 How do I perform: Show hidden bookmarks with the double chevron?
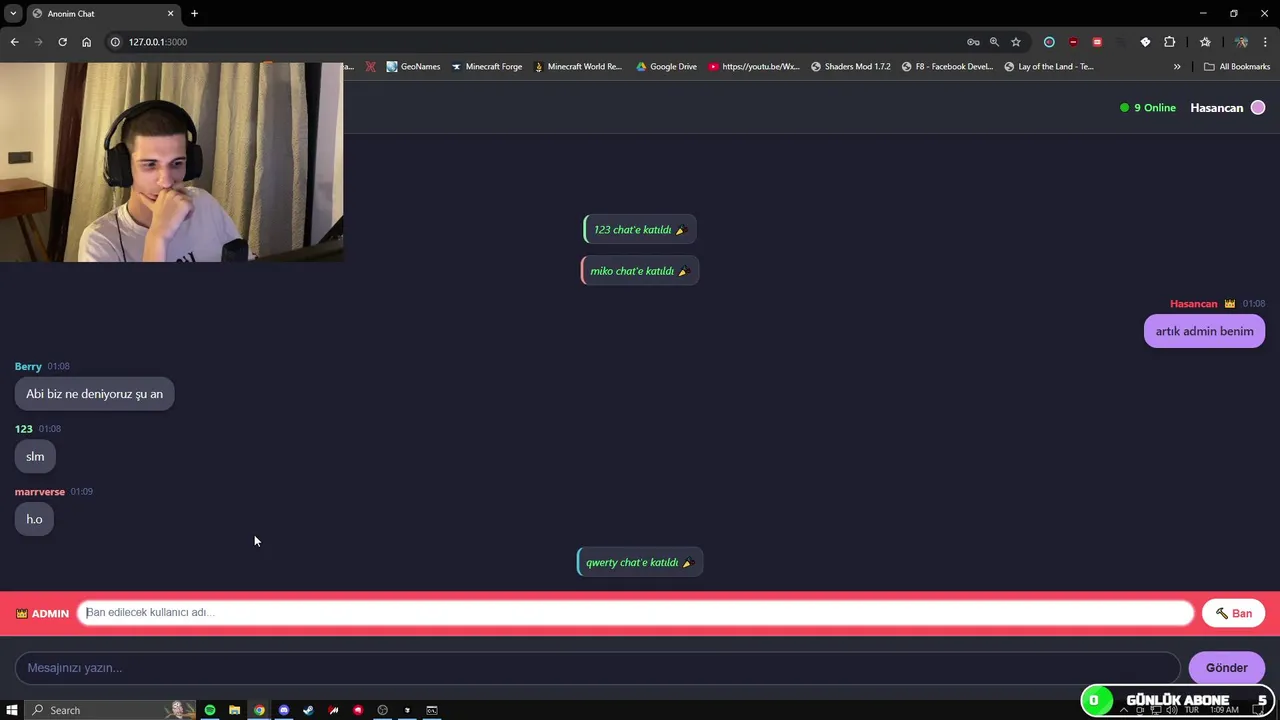[x=1177, y=67]
